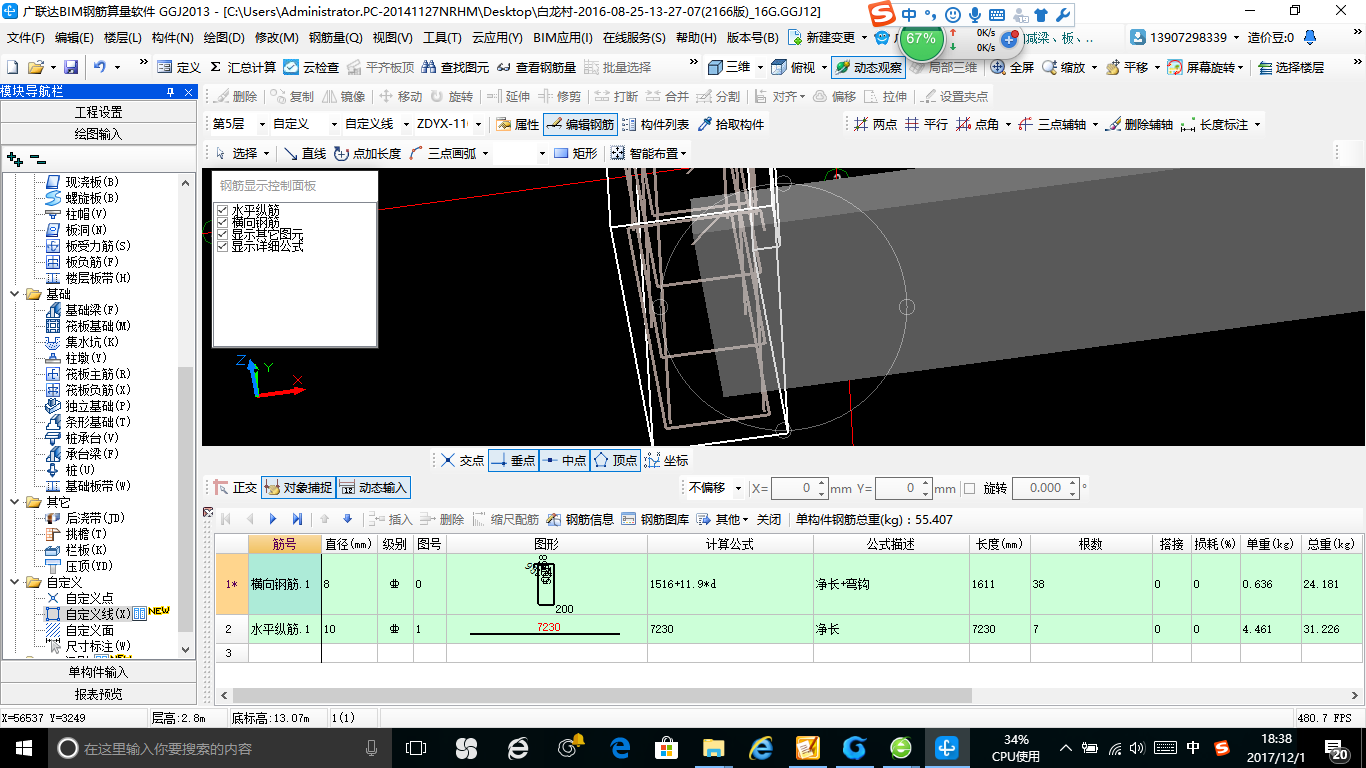Activate 动态观察 orbit view tool
Screen dimensions: 1366x768
868,67
